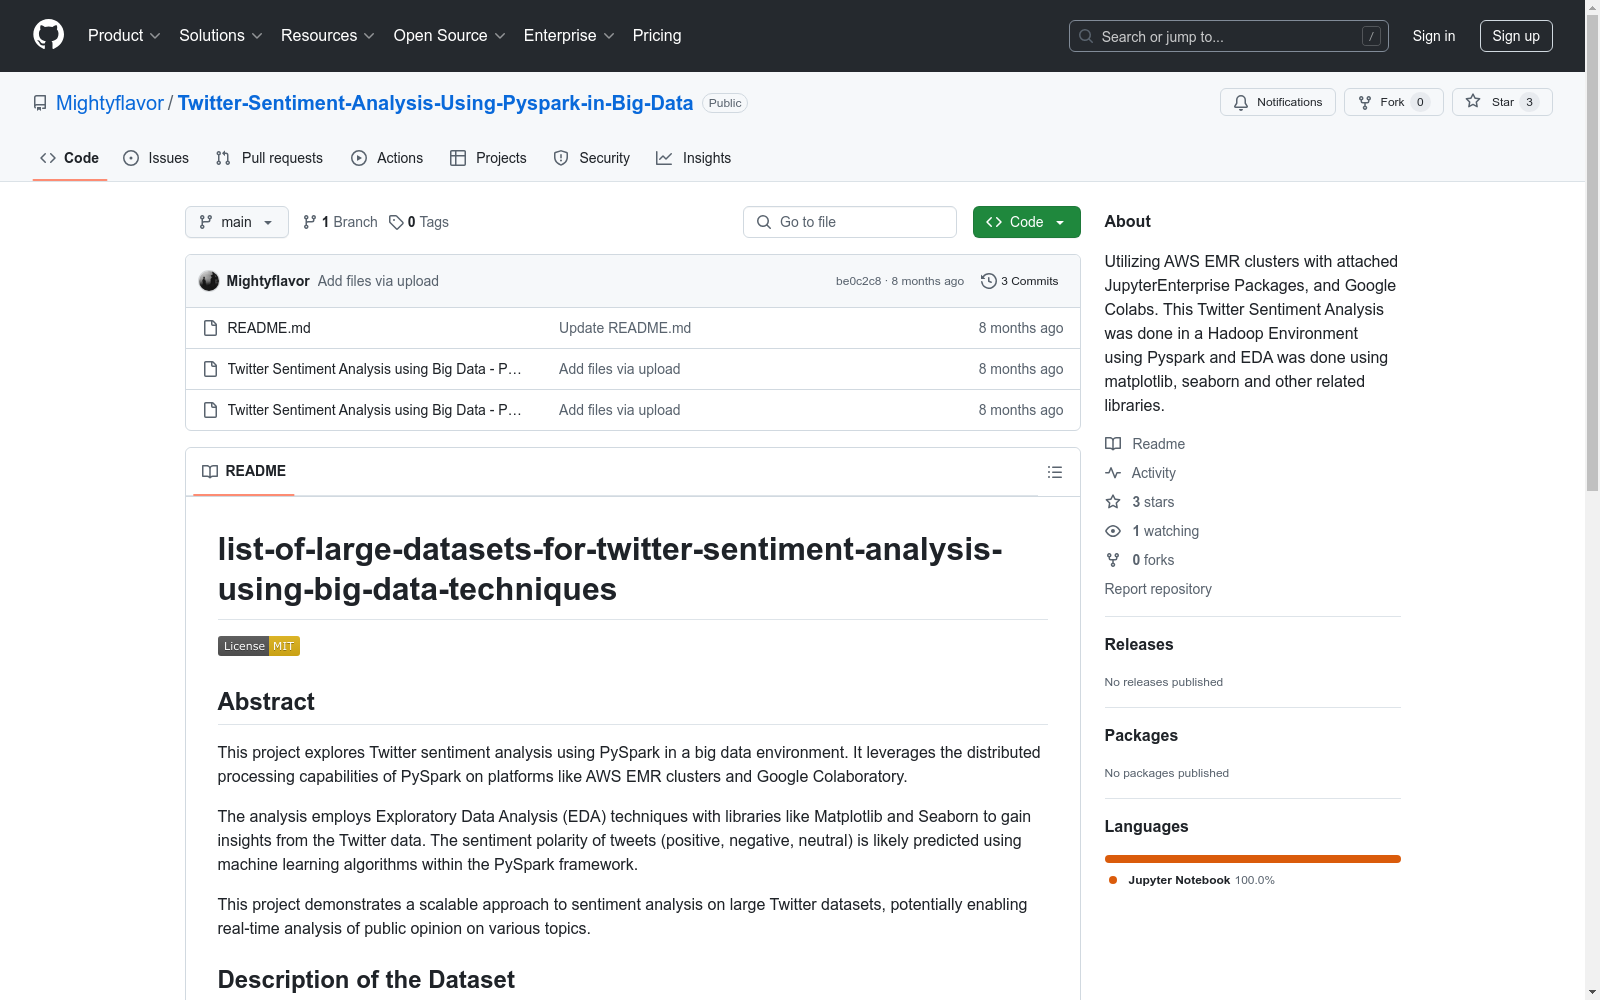Click the branch icon beside 1 Branch
1600x1000 pixels.
coord(310,222)
